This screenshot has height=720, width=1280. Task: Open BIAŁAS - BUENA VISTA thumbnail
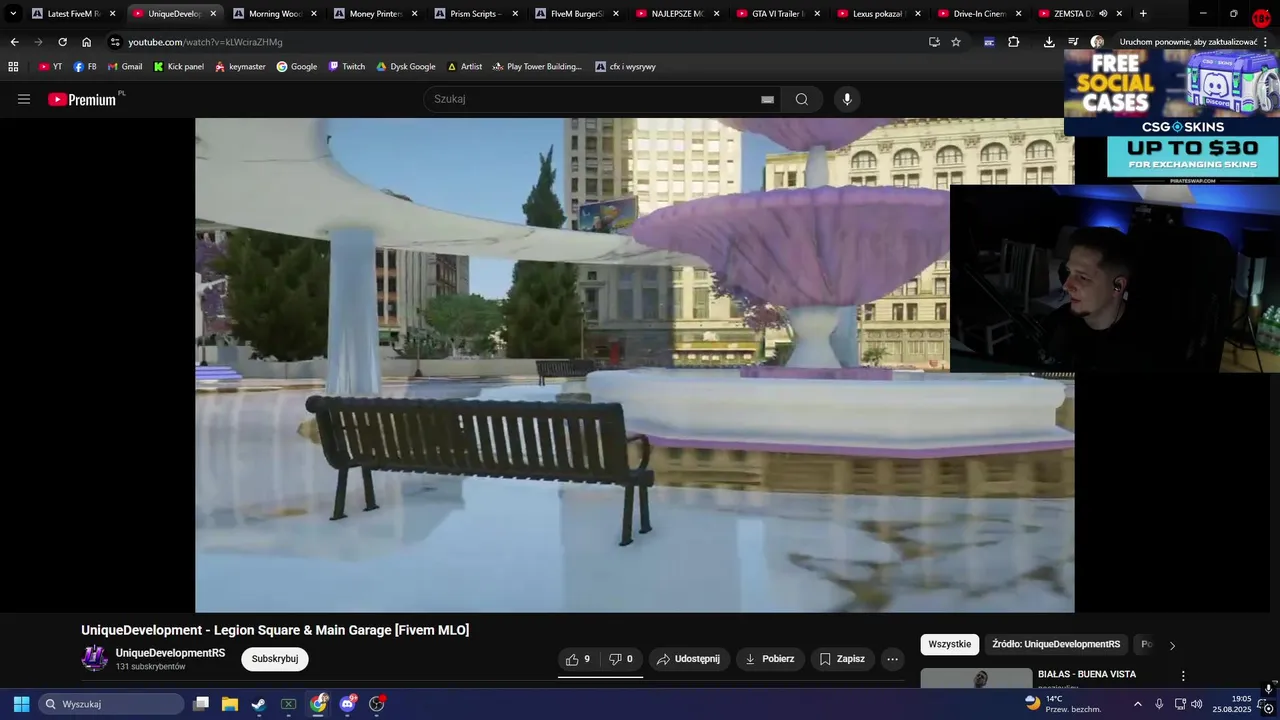[976, 678]
